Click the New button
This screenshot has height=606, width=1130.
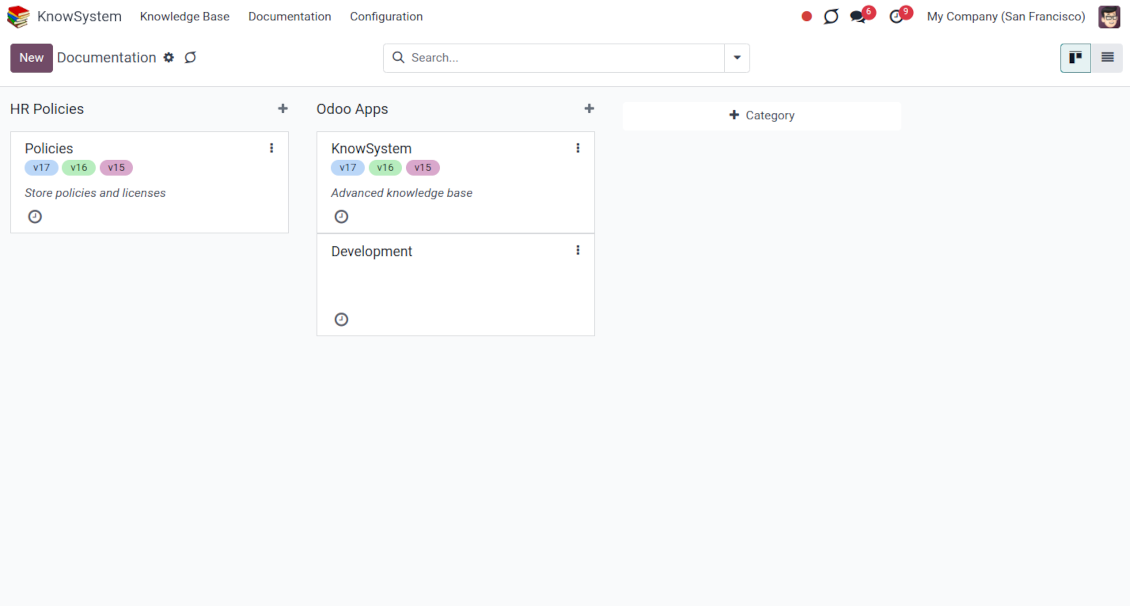click(32, 58)
